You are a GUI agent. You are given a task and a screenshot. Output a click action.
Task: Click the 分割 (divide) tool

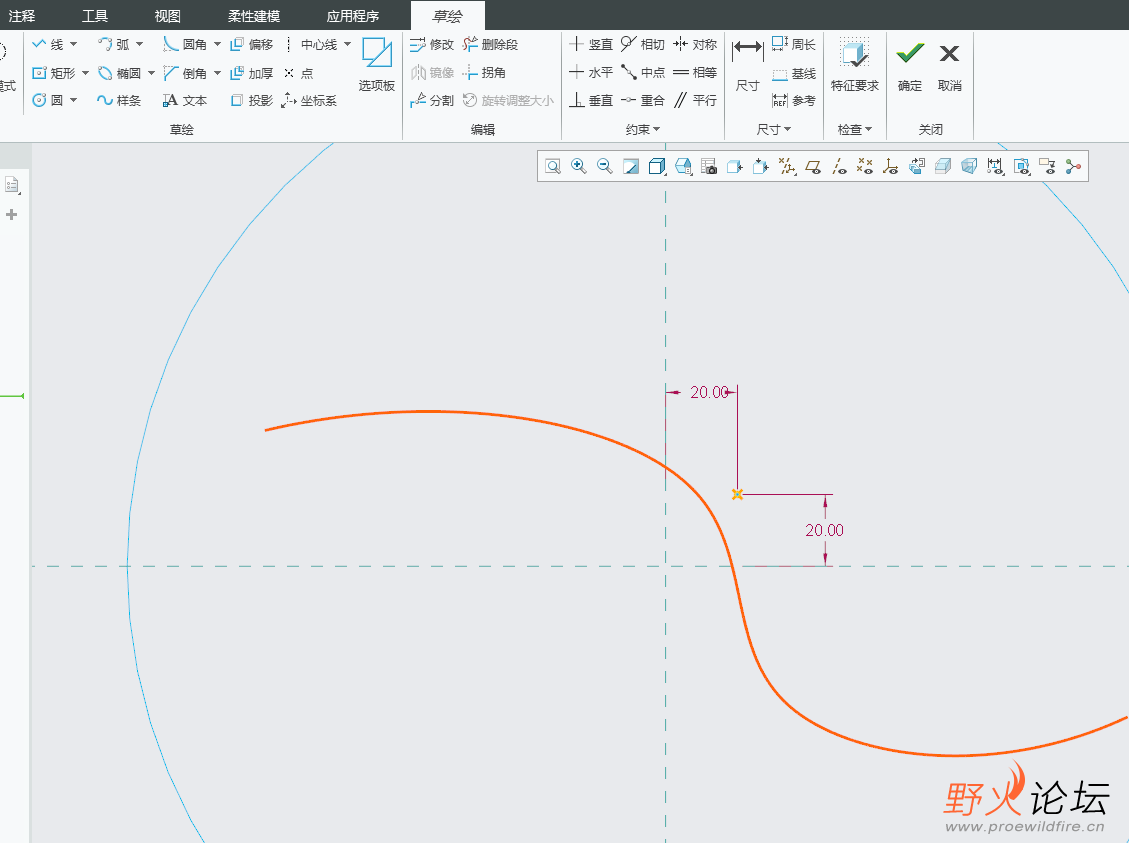432,100
